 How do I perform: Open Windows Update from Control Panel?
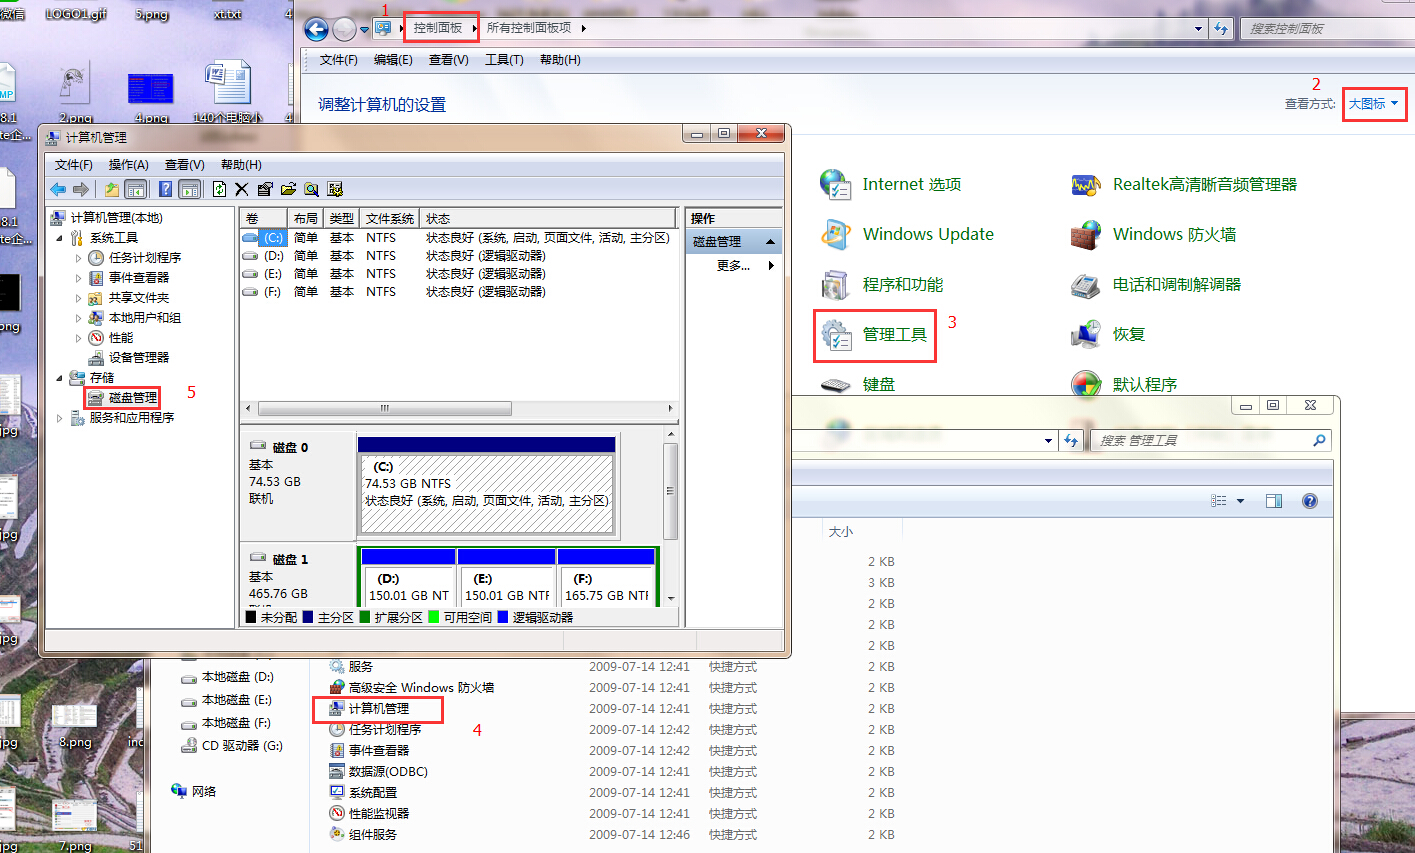(x=927, y=234)
